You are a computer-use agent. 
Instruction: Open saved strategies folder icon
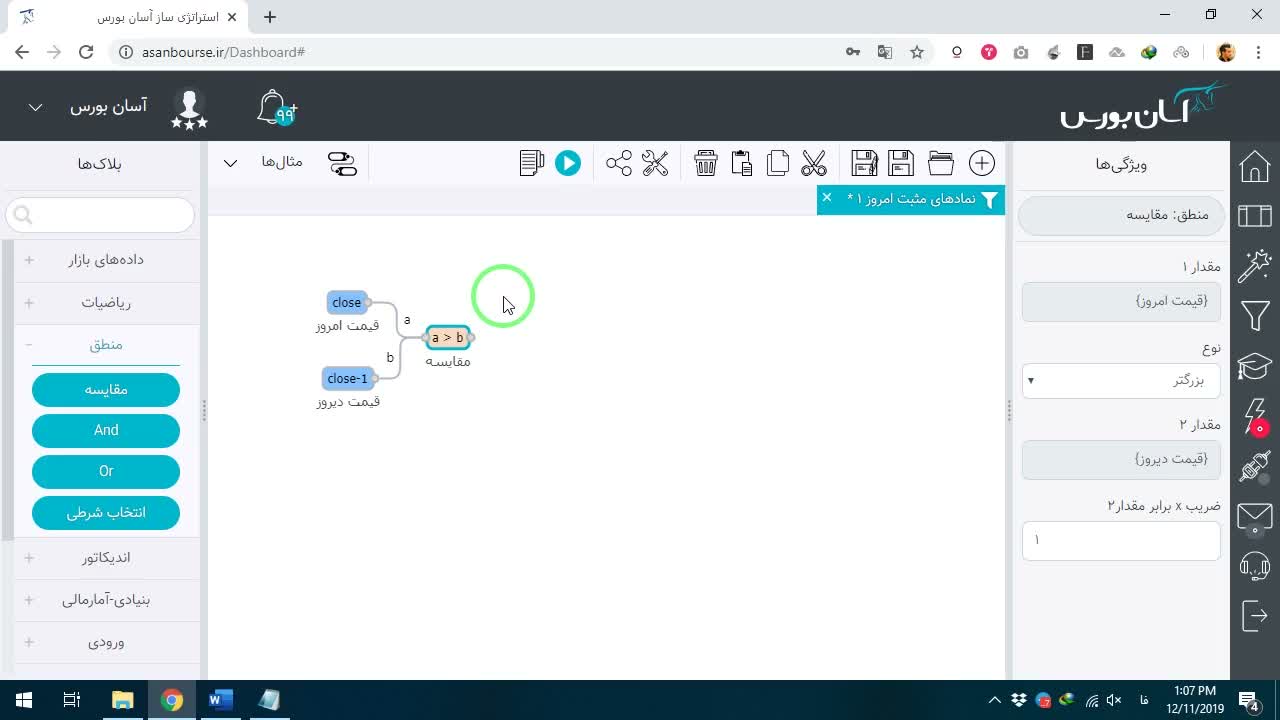(941, 163)
